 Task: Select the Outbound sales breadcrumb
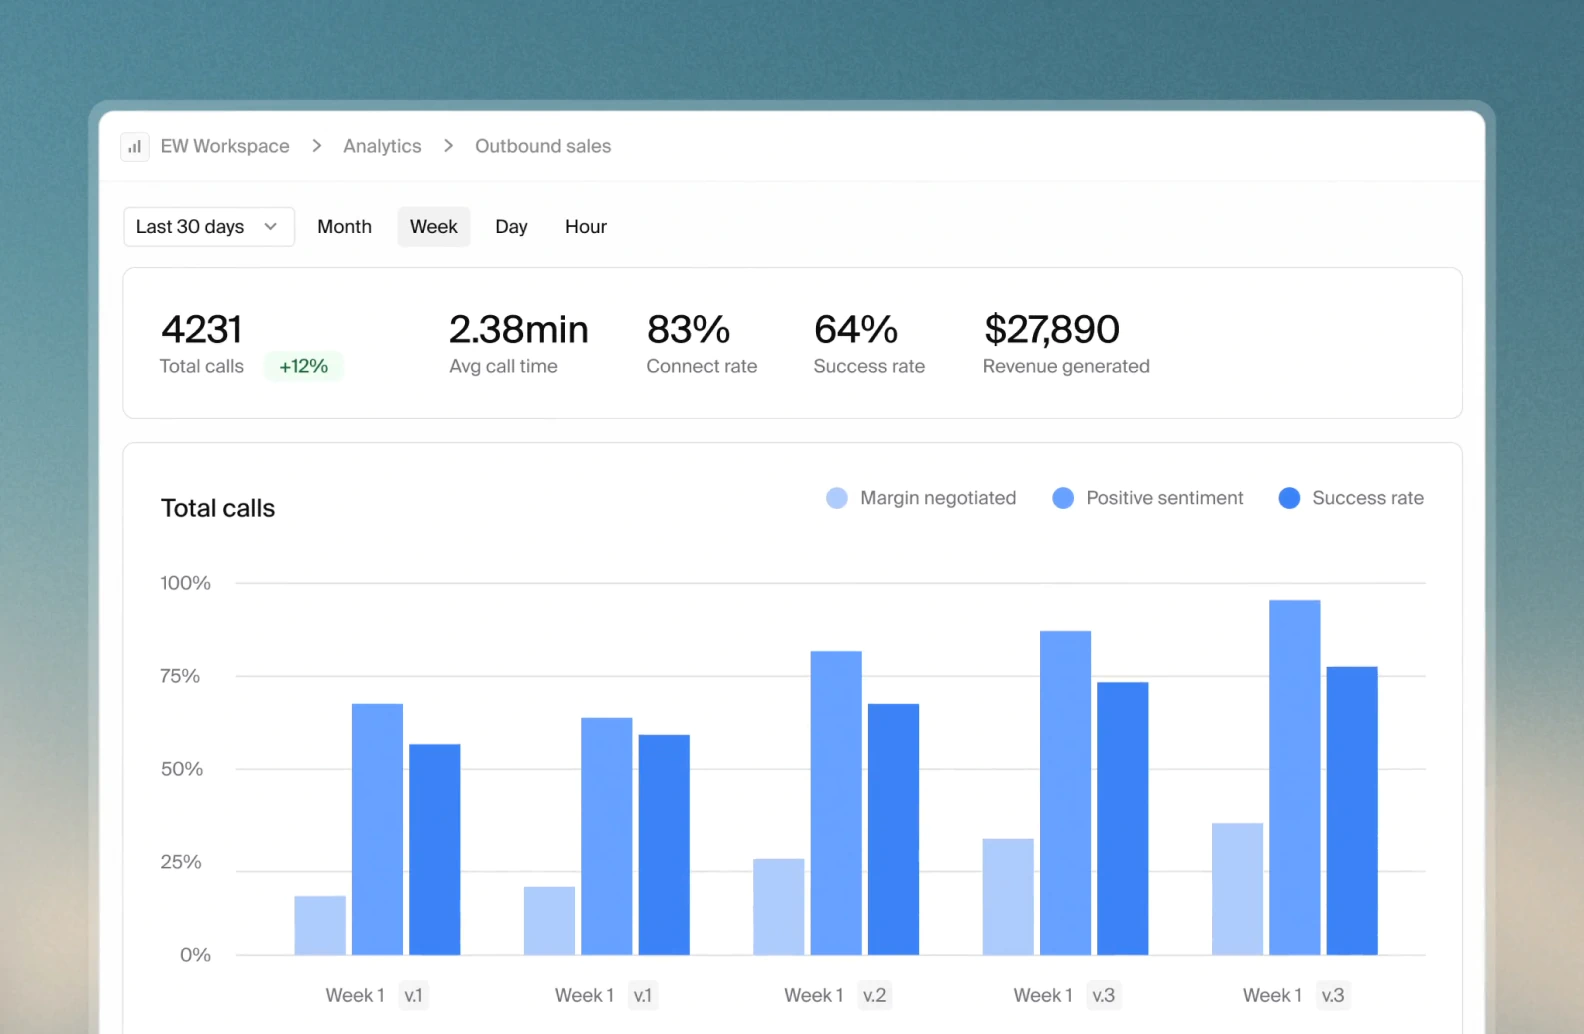(542, 146)
